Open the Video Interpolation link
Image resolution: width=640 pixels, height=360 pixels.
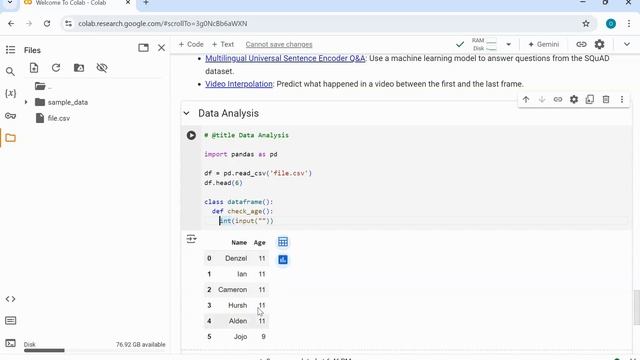tap(239, 84)
